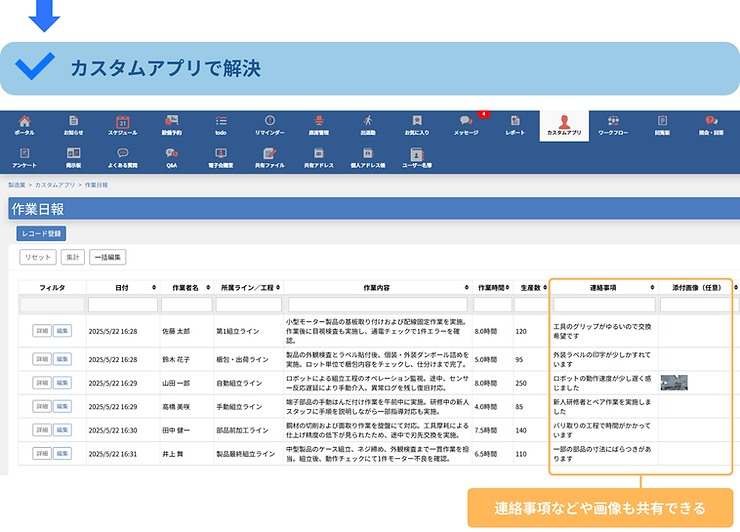Viewport: 740px width, 532px height.
Task: Select the カスタムアプリ tab
Action: tap(563, 125)
